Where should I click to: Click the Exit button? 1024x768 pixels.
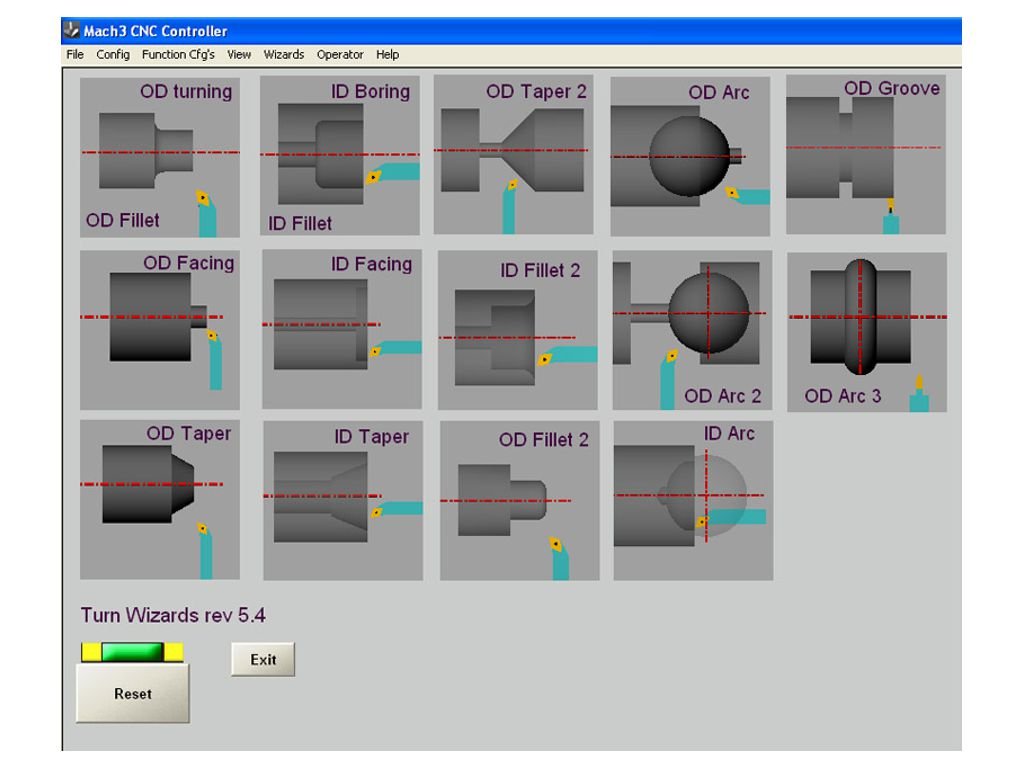coord(263,660)
